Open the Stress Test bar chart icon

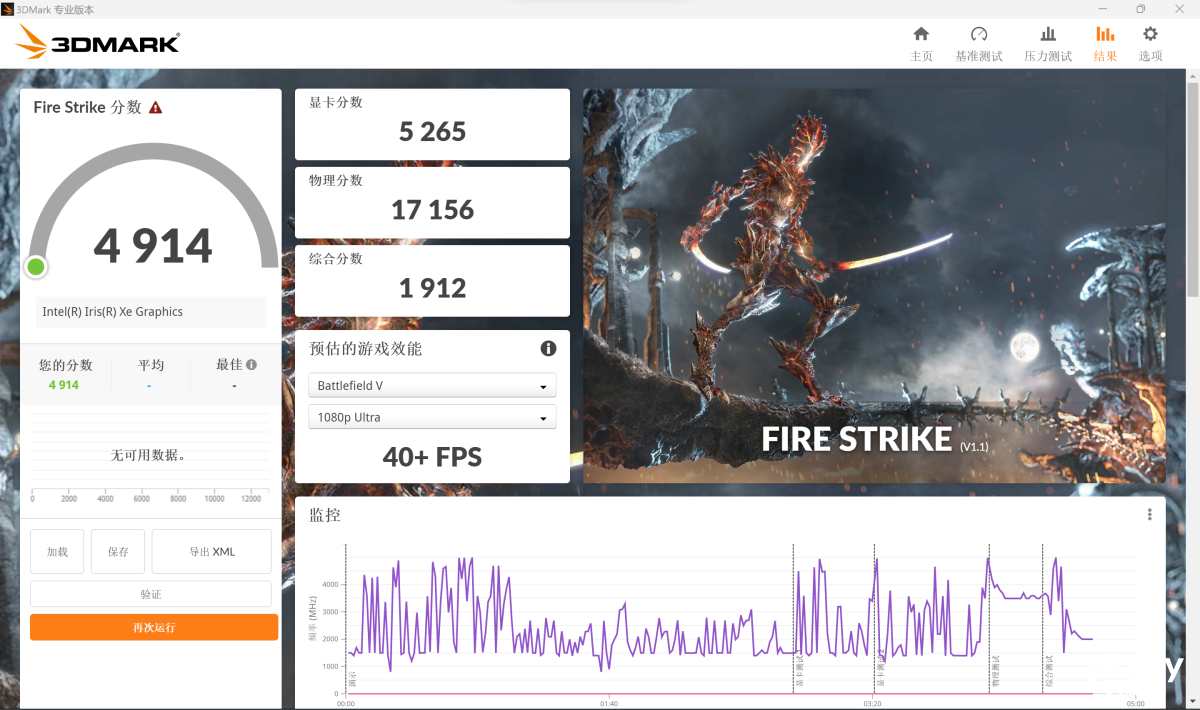click(1047, 34)
